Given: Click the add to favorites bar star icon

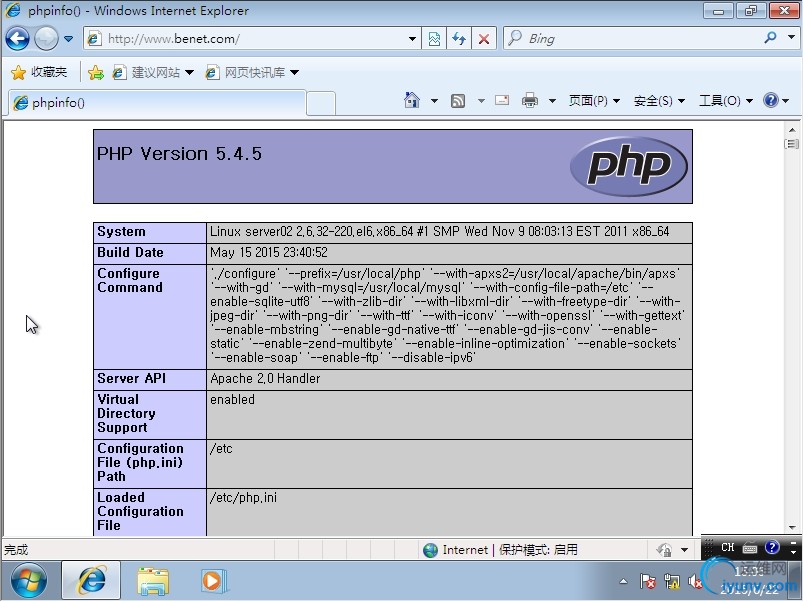Looking at the screenshot, I should pos(96,73).
